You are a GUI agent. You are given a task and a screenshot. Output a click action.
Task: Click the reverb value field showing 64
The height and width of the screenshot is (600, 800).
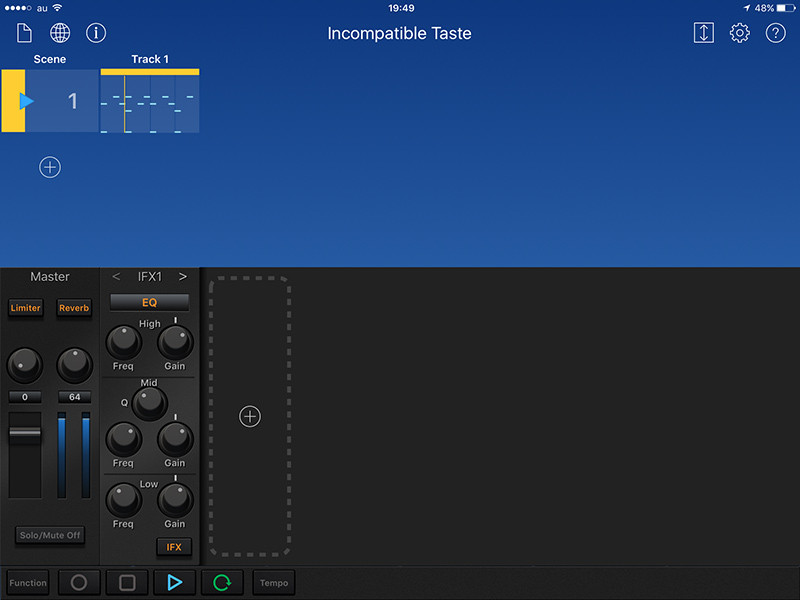74,397
